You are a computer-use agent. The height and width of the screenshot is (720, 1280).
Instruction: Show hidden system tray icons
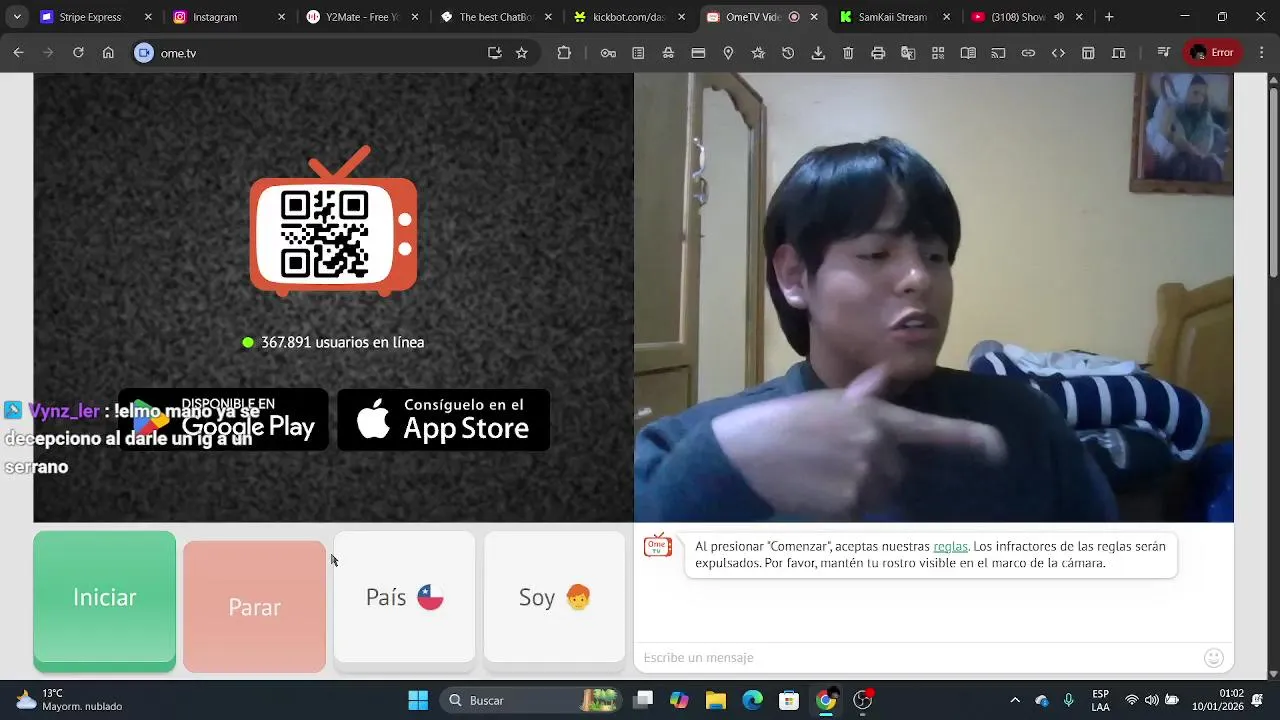tap(1015, 700)
